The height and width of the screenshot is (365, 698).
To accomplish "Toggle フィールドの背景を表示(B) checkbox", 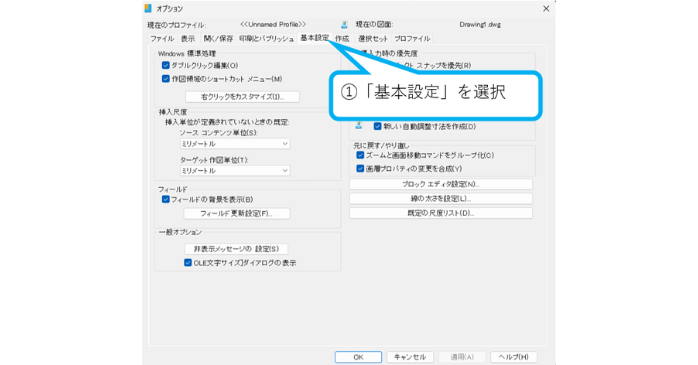I will click(166, 199).
